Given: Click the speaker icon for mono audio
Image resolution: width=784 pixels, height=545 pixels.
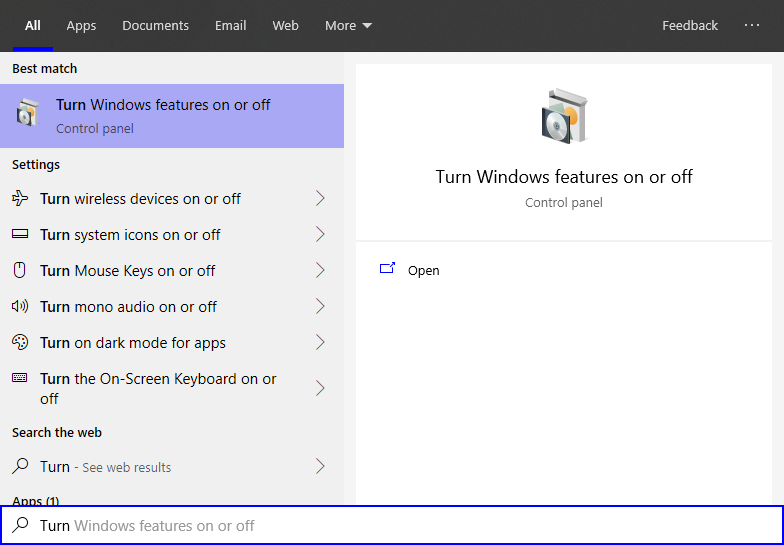Looking at the screenshot, I should (x=20, y=306).
